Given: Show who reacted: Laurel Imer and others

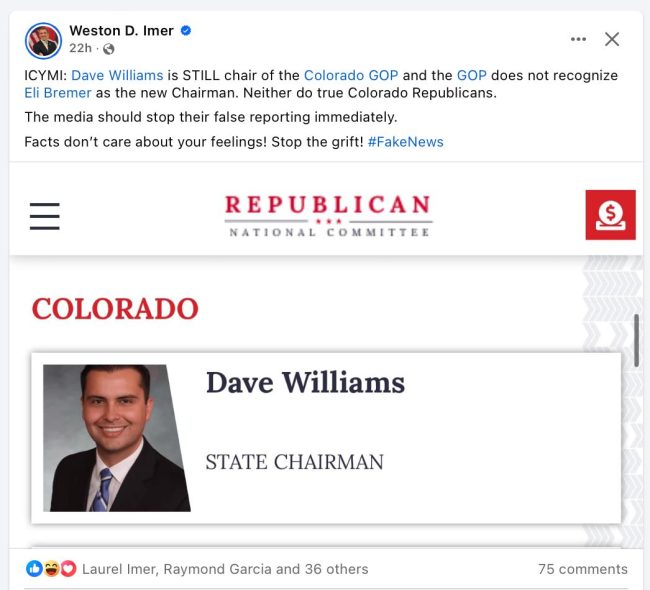Looking at the screenshot, I should [225, 569].
